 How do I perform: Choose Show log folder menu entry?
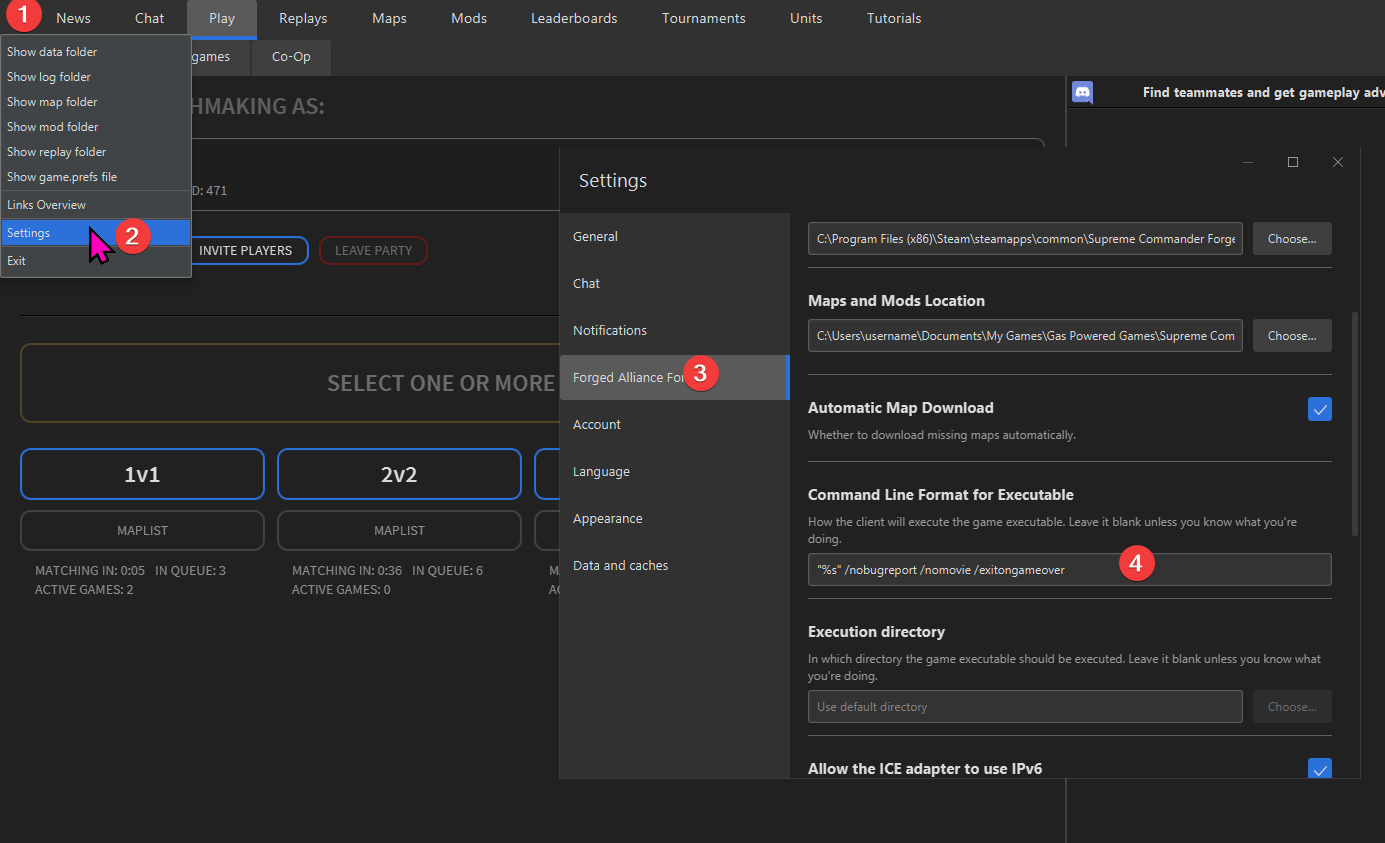(96, 77)
